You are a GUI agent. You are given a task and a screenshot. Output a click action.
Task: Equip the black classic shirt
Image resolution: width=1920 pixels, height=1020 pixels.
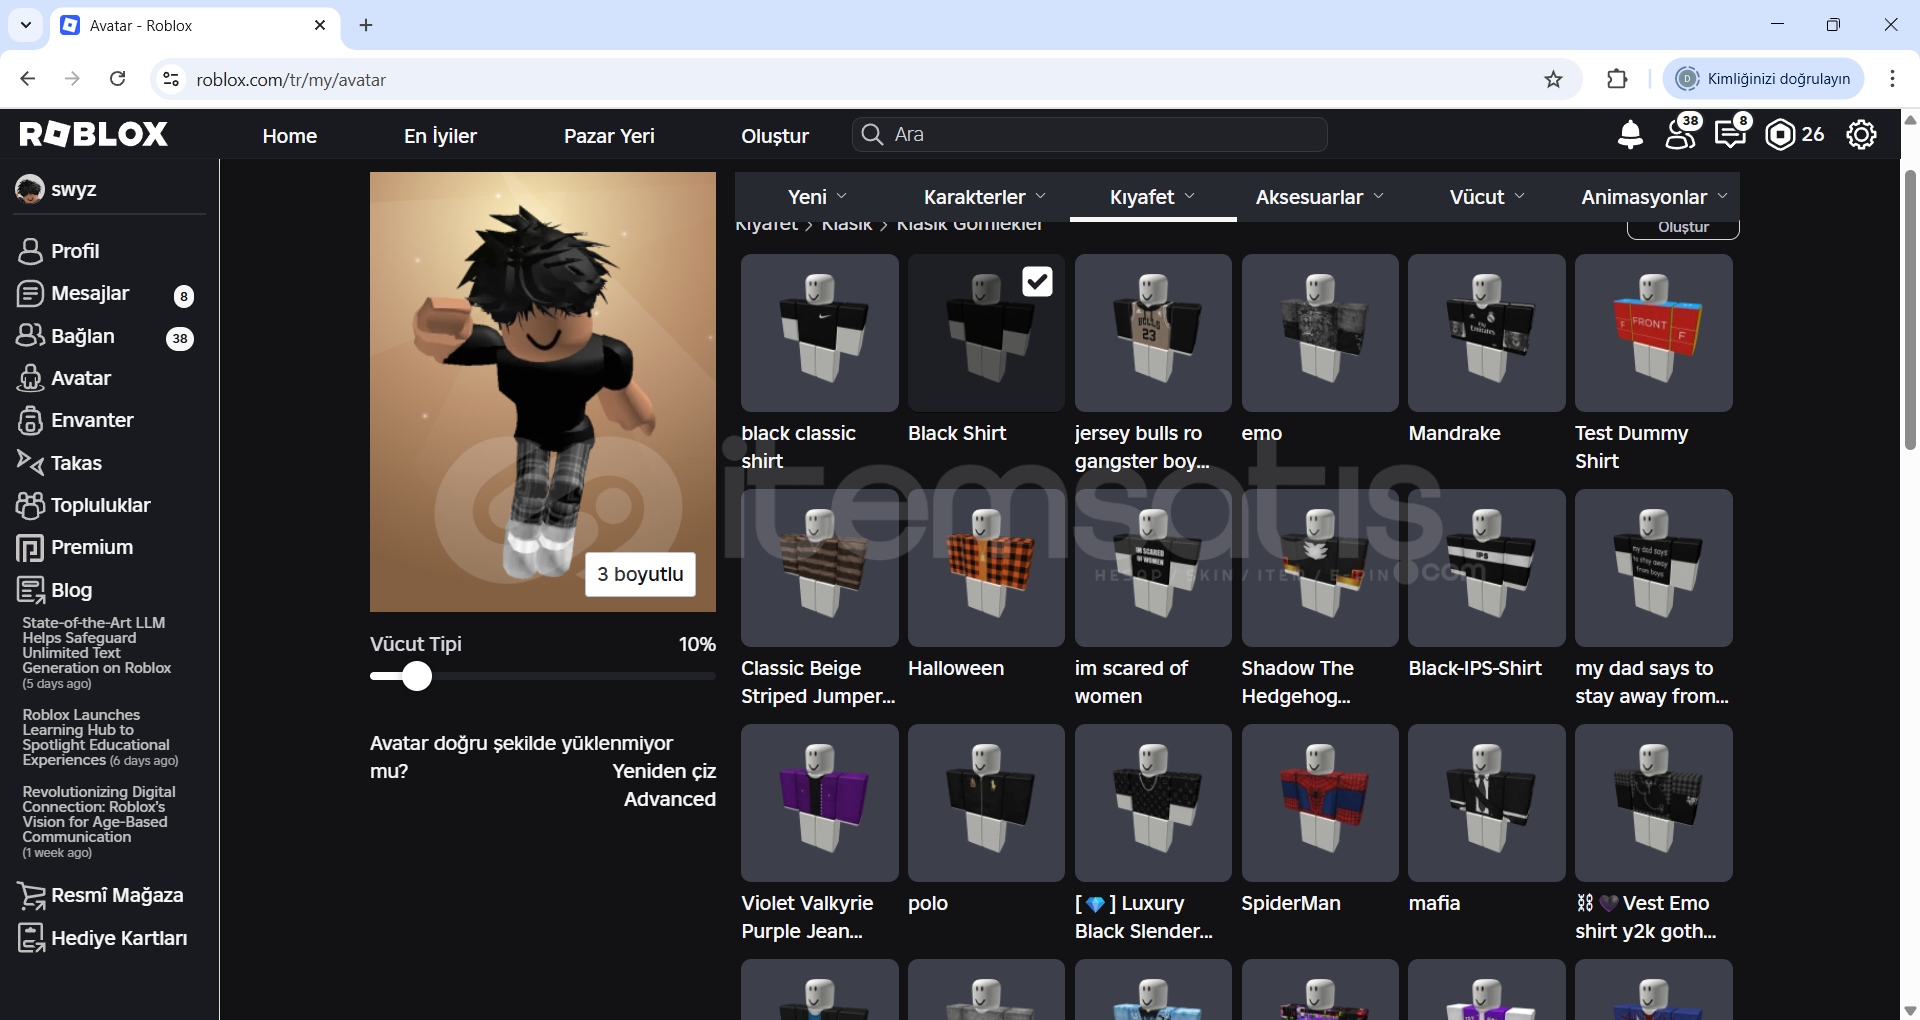[819, 333]
